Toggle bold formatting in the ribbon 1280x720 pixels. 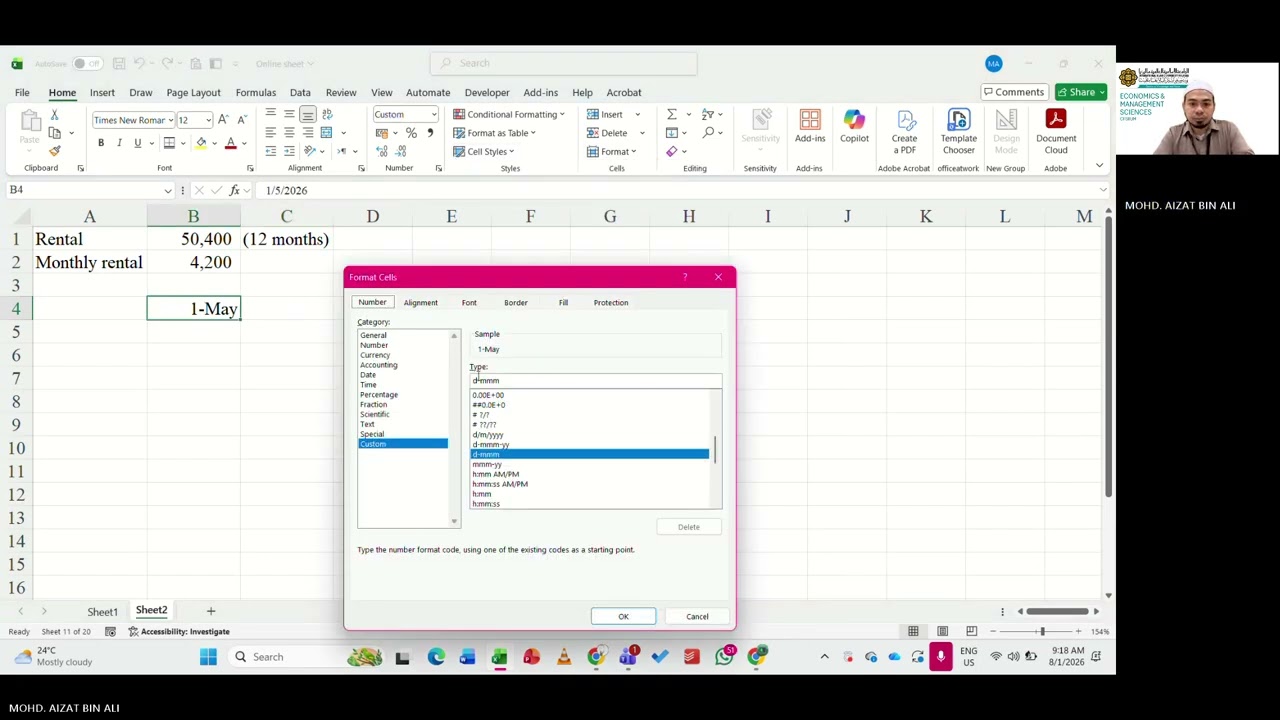coord(101,143)
